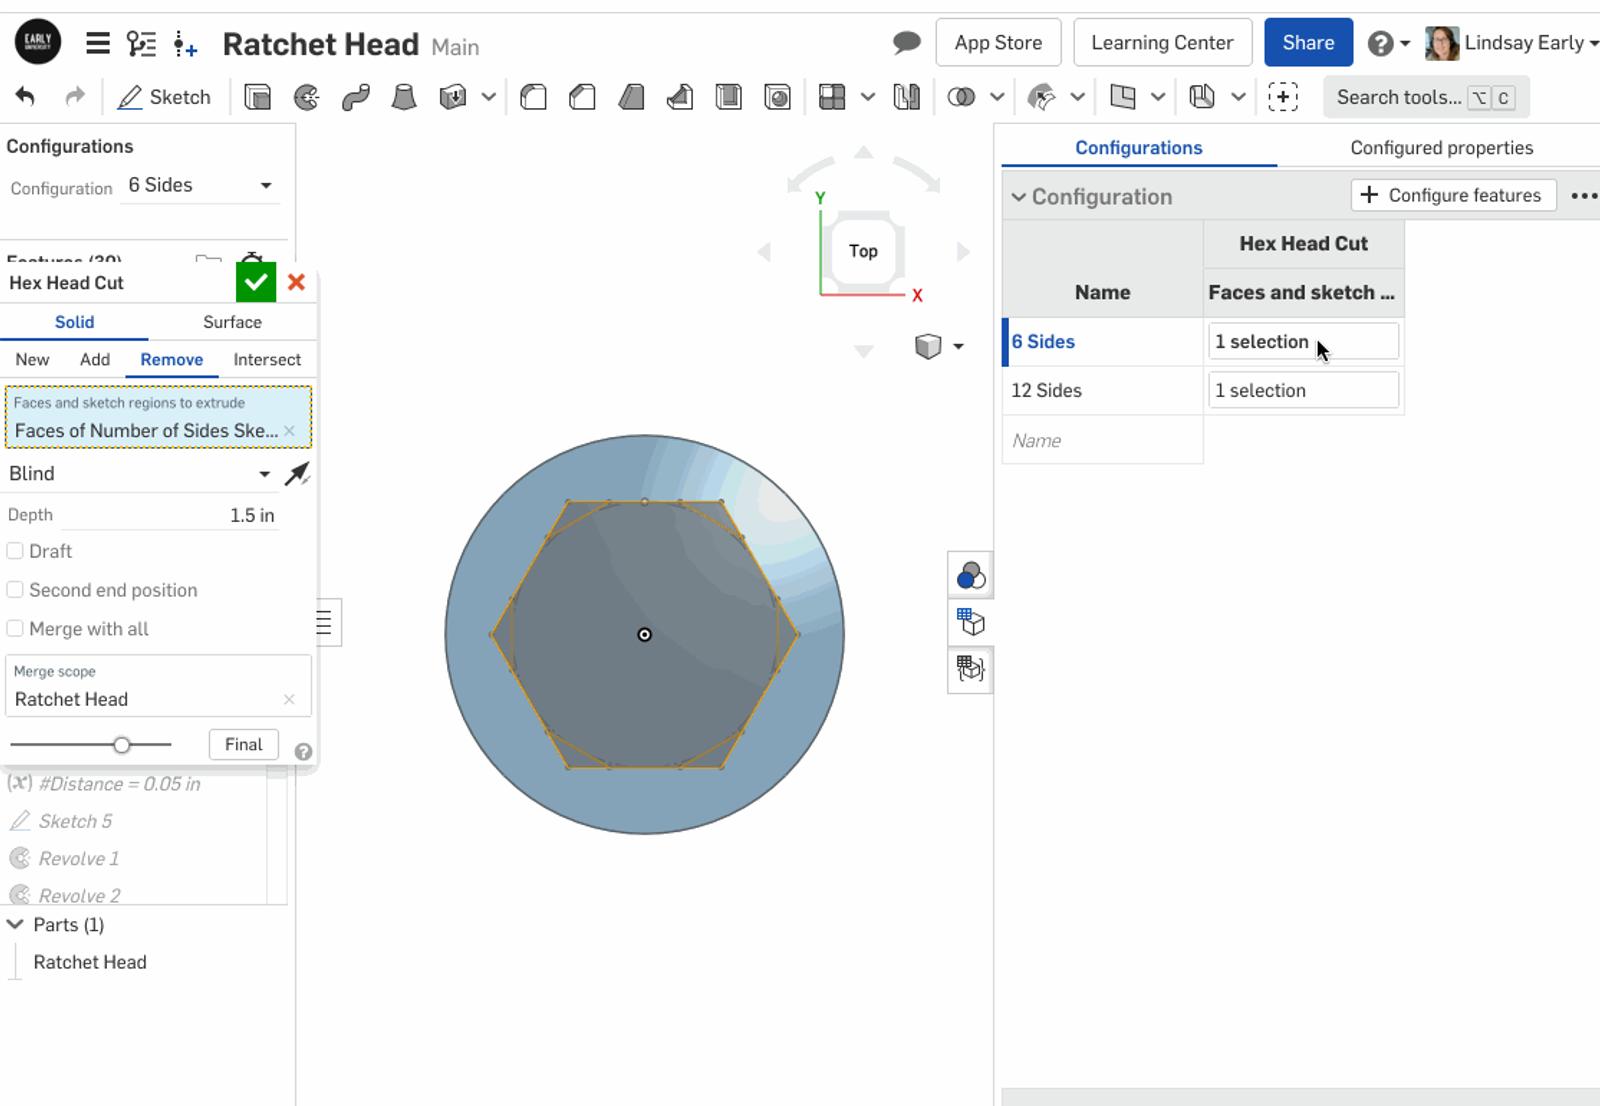Image resolution: width=1600 pixels, height=1106 pixels.
Task: Switch to the Surface tab
Action: [232, 322]
